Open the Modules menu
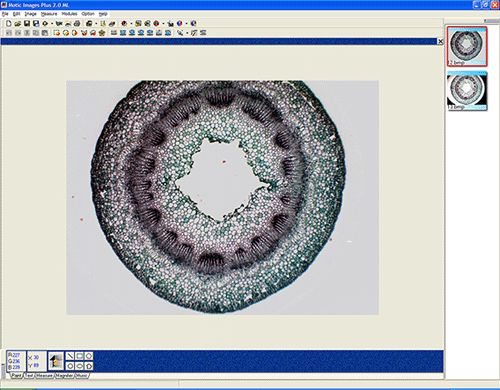Screen dimensions: 500x390 click(69, 14)
